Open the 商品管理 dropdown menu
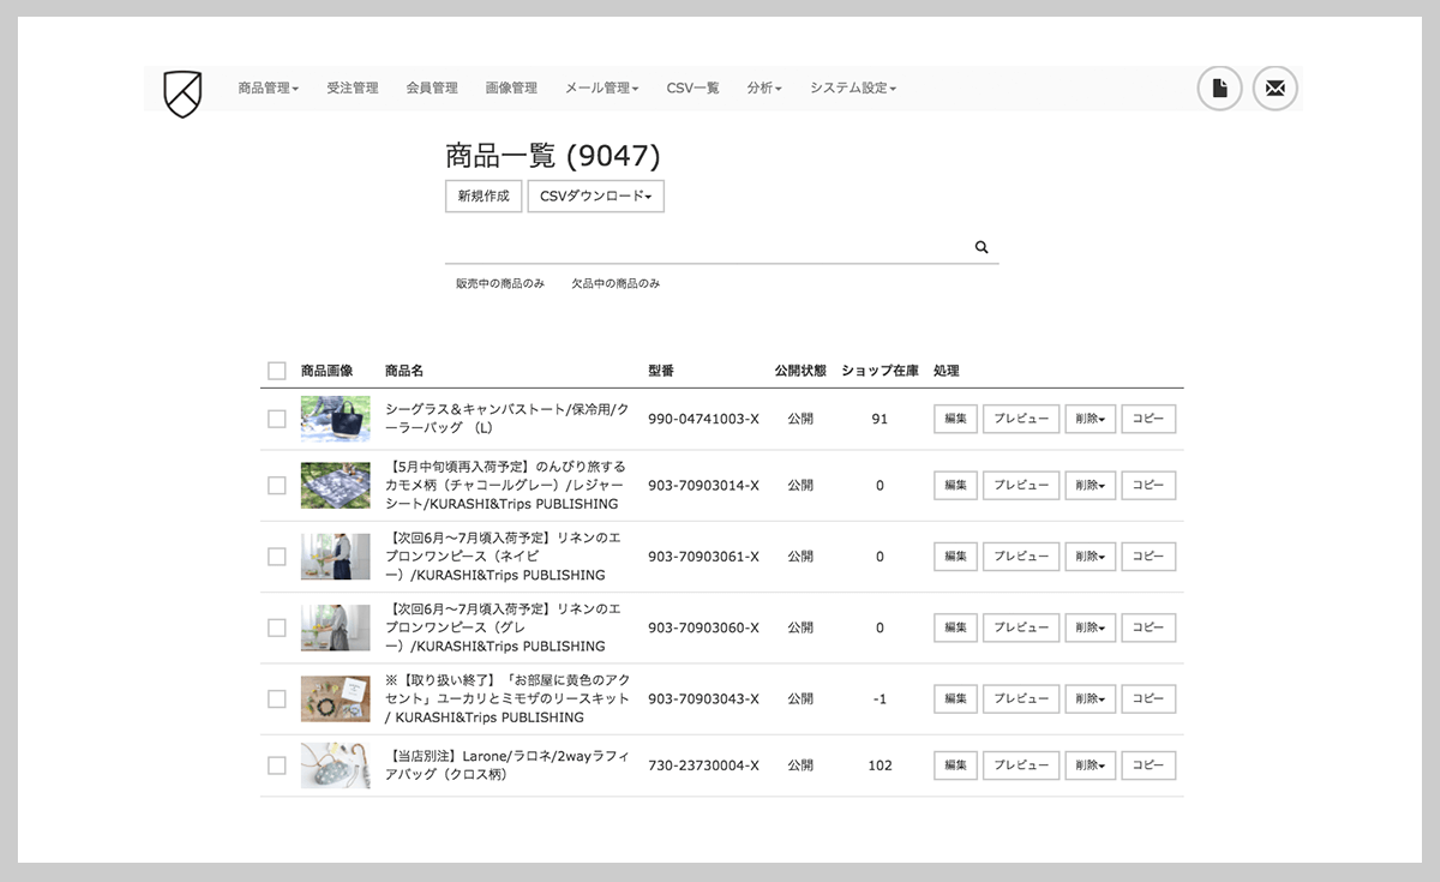The height and width of the screenshot is (882, 1440). tap(268, 88)
